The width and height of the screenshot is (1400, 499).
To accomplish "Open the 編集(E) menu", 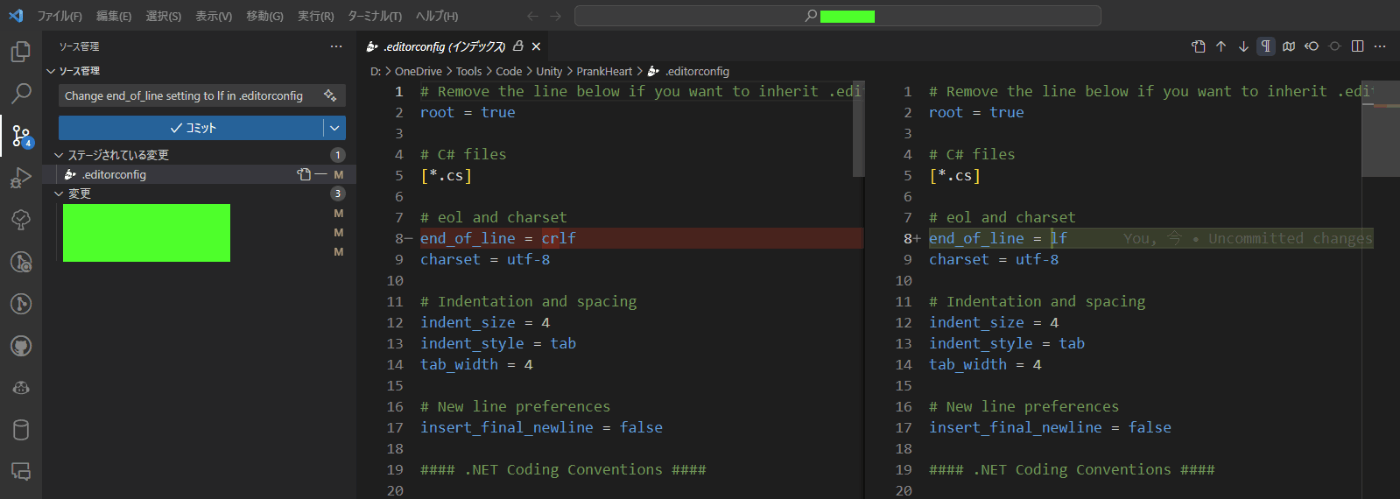I will (x=114, y=16).
